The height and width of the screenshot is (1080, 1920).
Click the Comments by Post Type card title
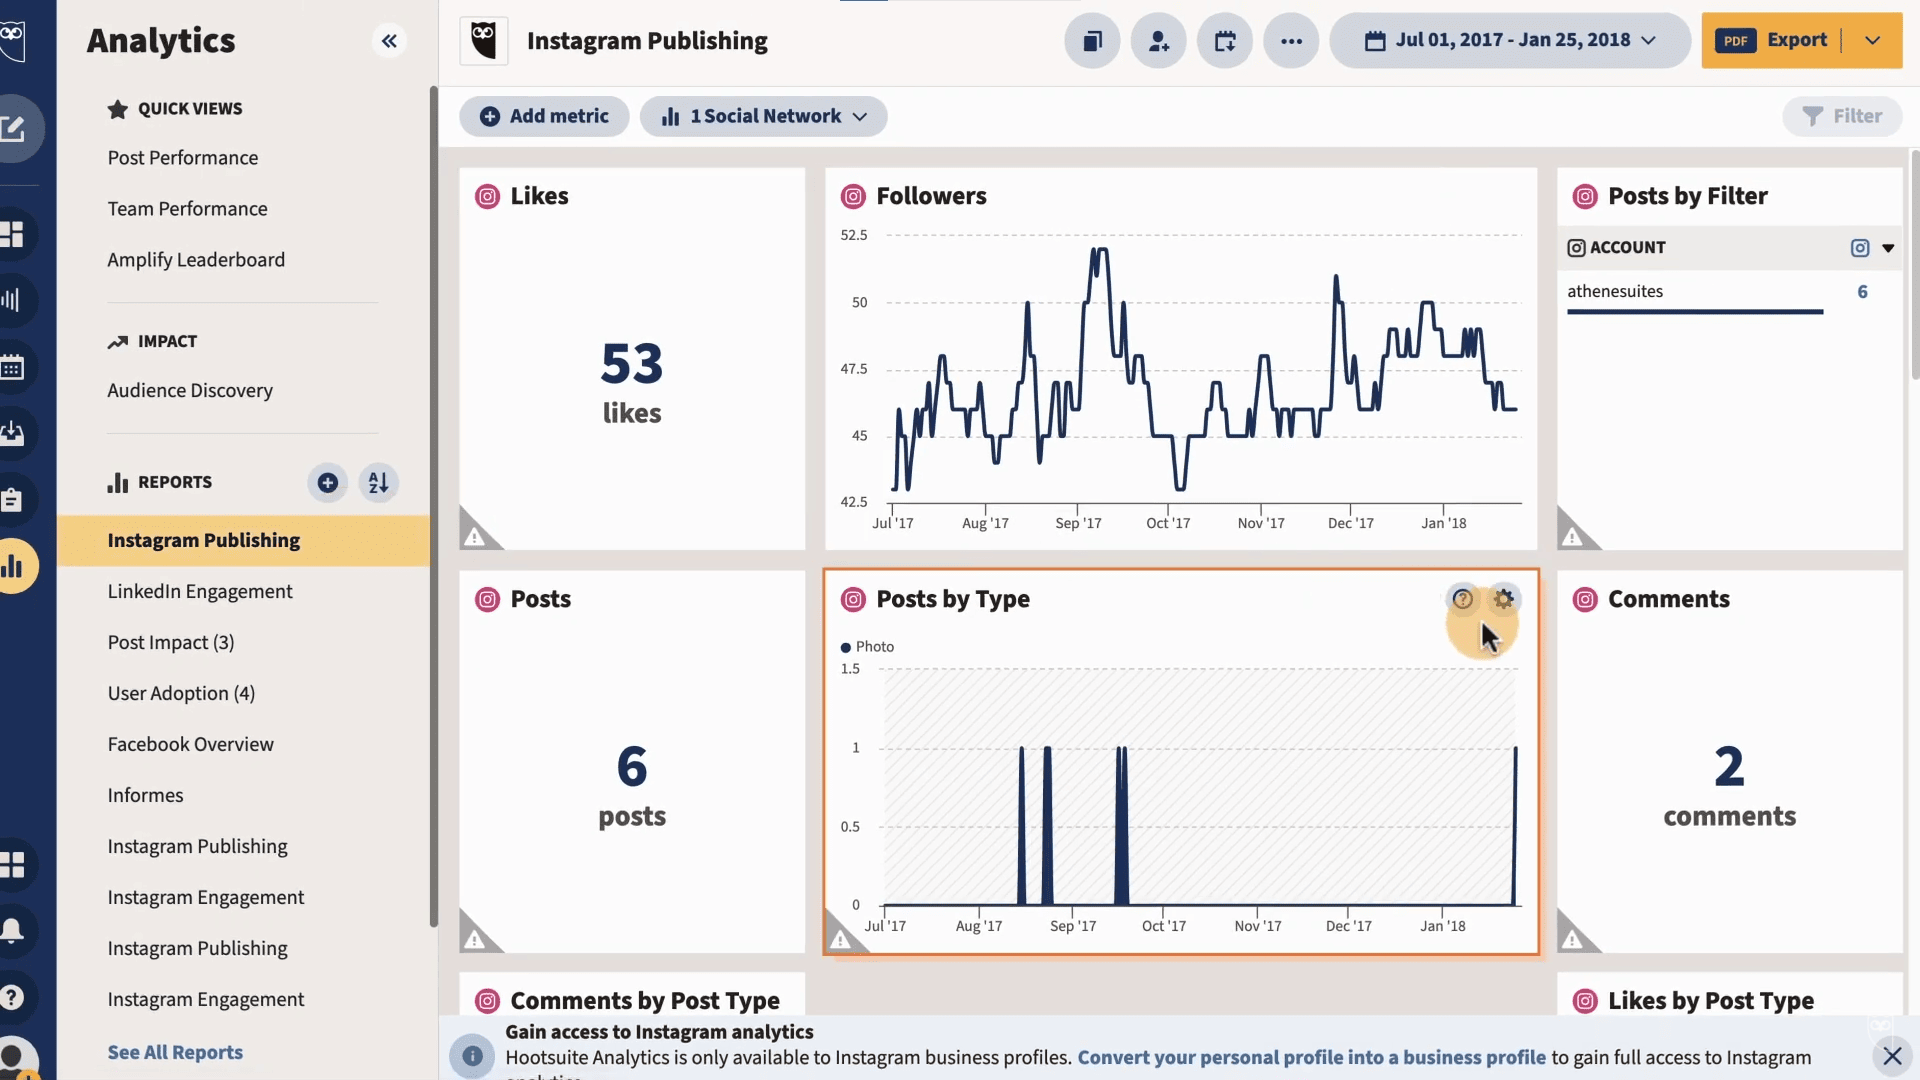click(x=645, y=1001)
